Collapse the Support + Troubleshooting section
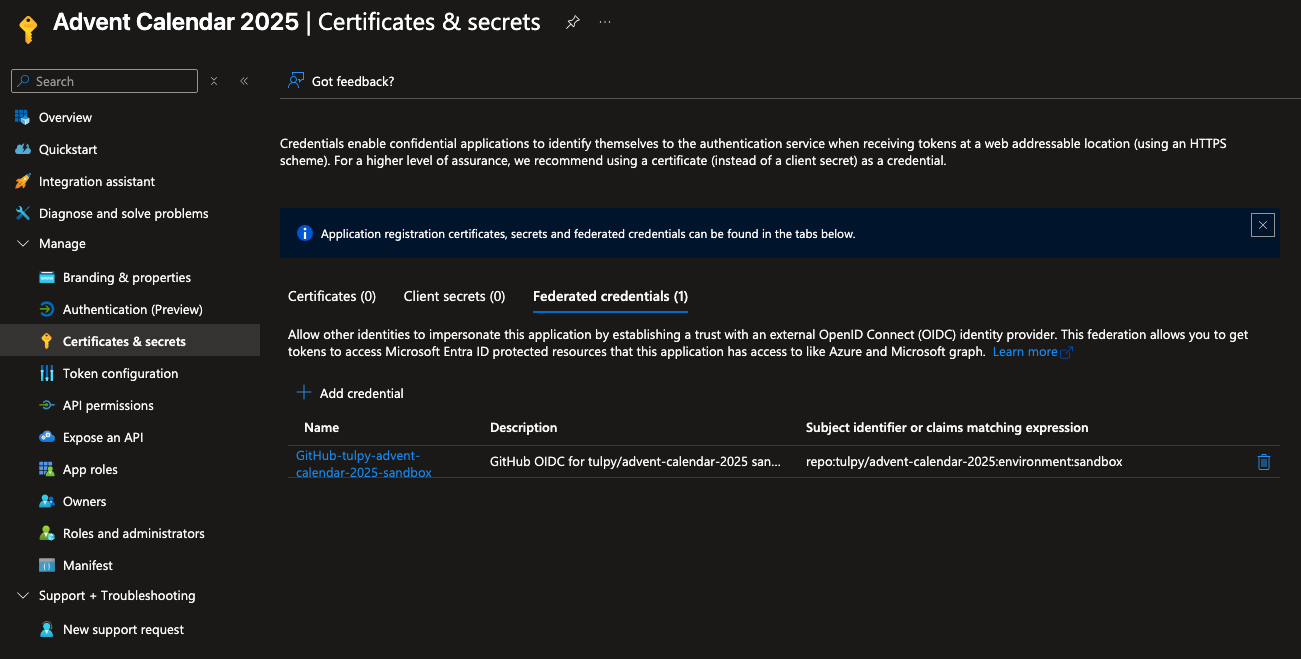The image size is (1301, 659). (24, 596)
